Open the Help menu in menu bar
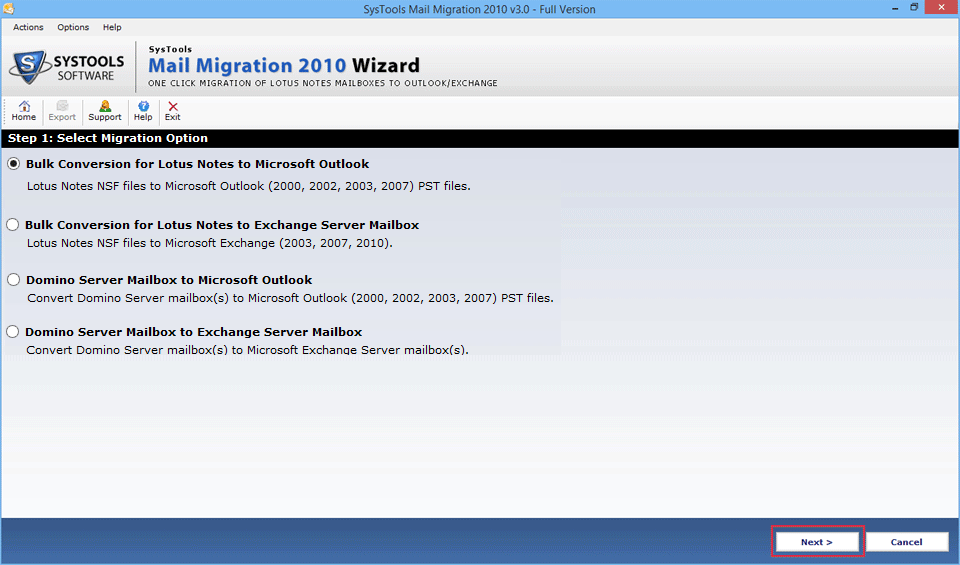Viewport: 960px width, 565px height. [112, 27]
